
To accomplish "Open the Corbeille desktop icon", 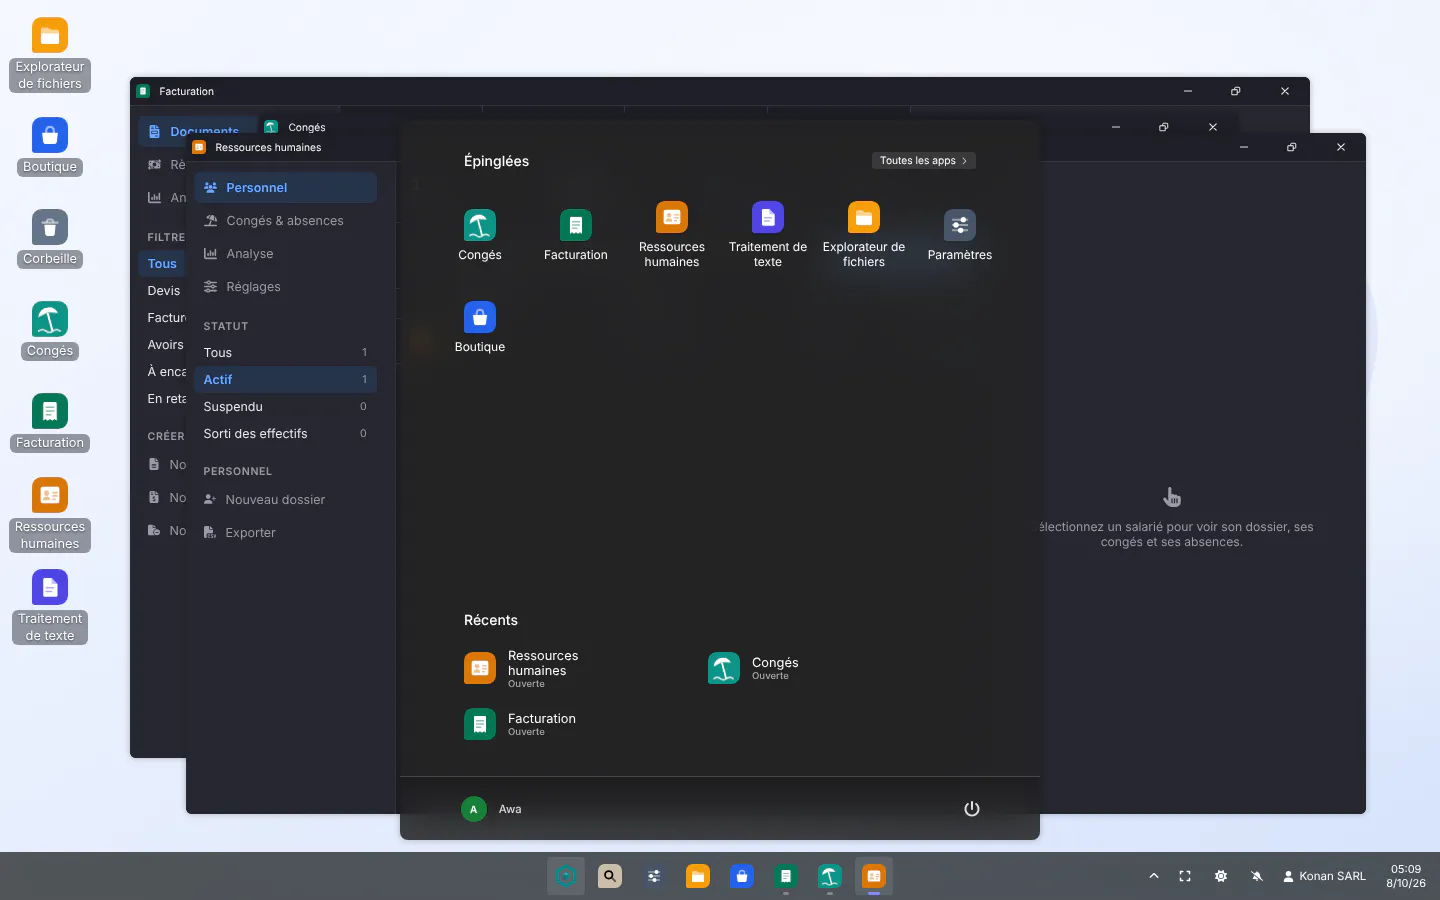I will coord(50,239).
